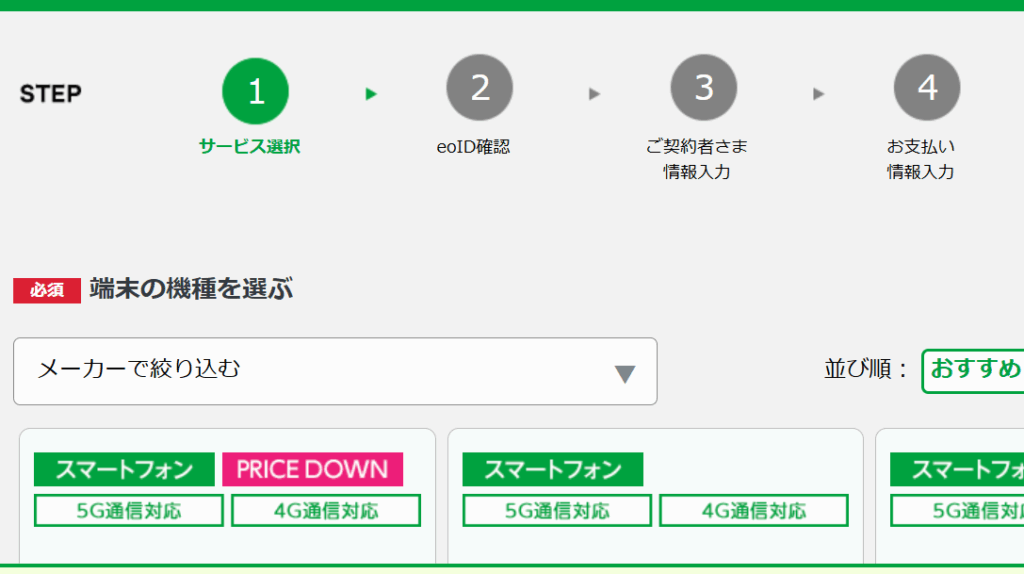Click the red 必須 required badge
The width and height of the screenshot is (1024, 574).
click(46, 290)
